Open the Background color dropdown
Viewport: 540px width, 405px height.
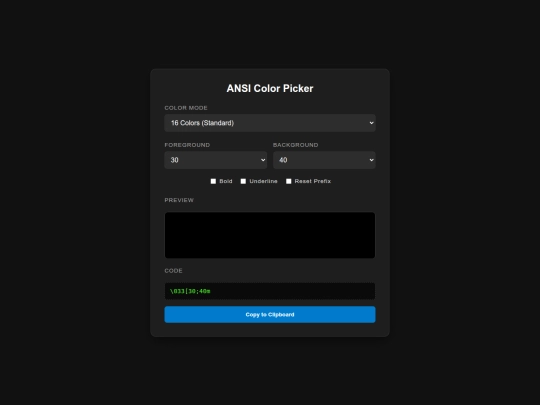click(324, 160)
